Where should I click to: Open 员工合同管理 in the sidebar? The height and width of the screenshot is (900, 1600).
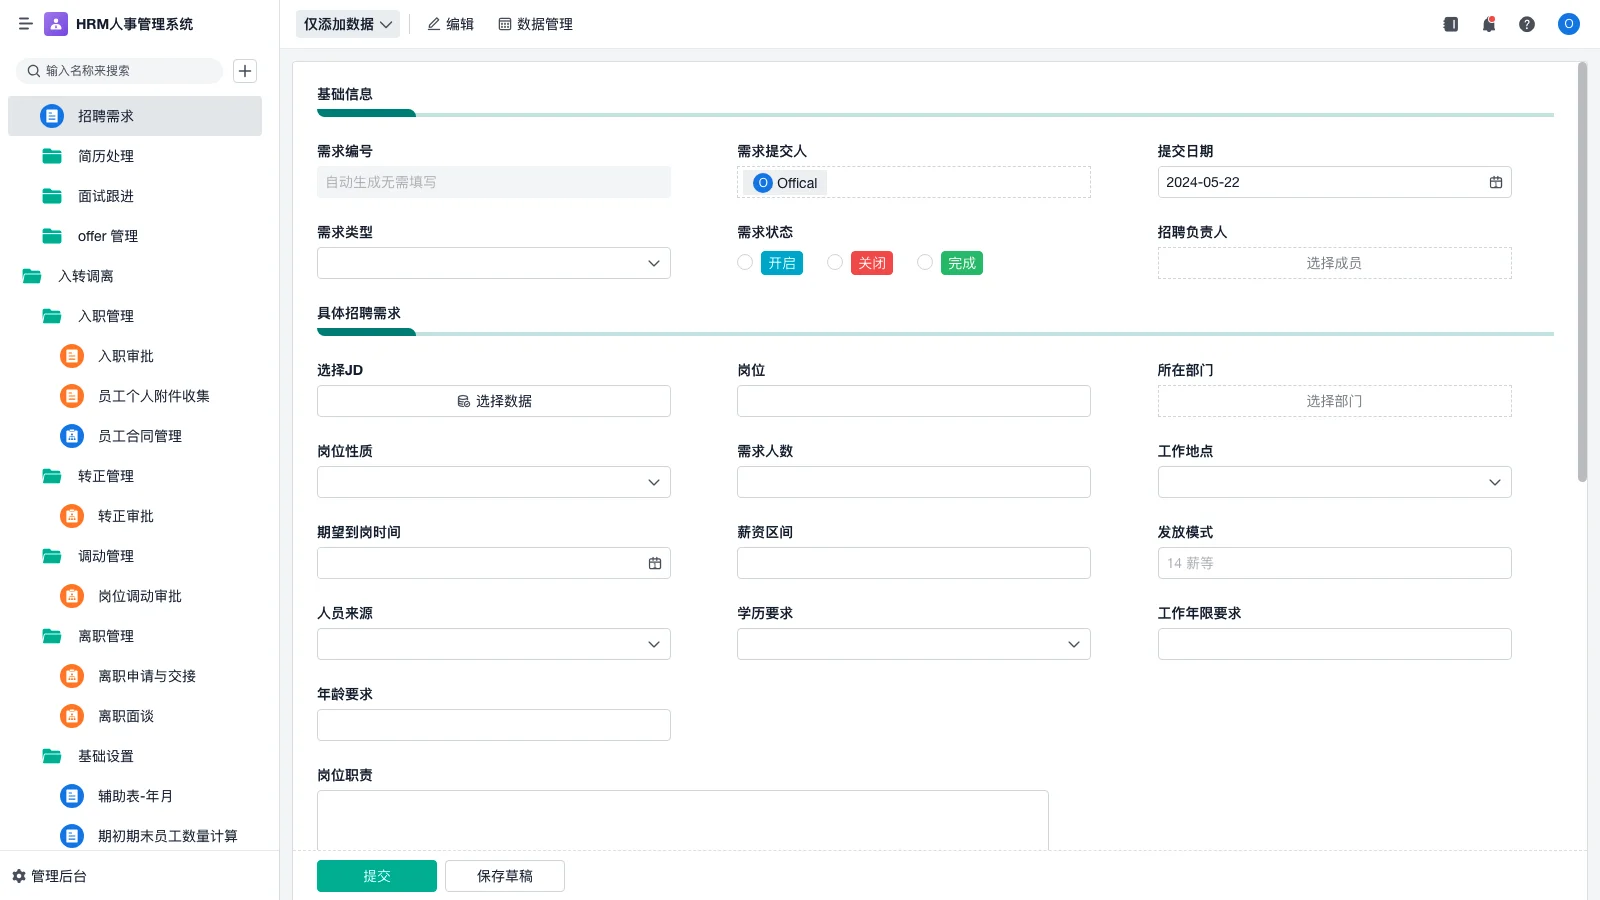[139, 436]
